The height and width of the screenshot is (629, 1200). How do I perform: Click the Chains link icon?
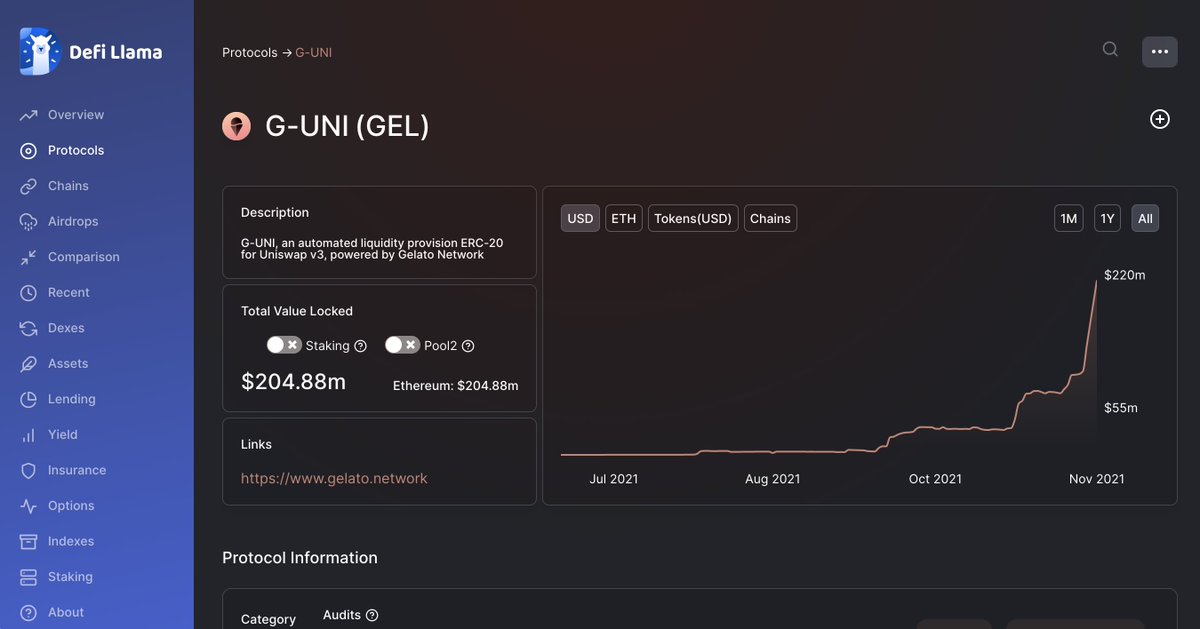[x=28, y=186]
